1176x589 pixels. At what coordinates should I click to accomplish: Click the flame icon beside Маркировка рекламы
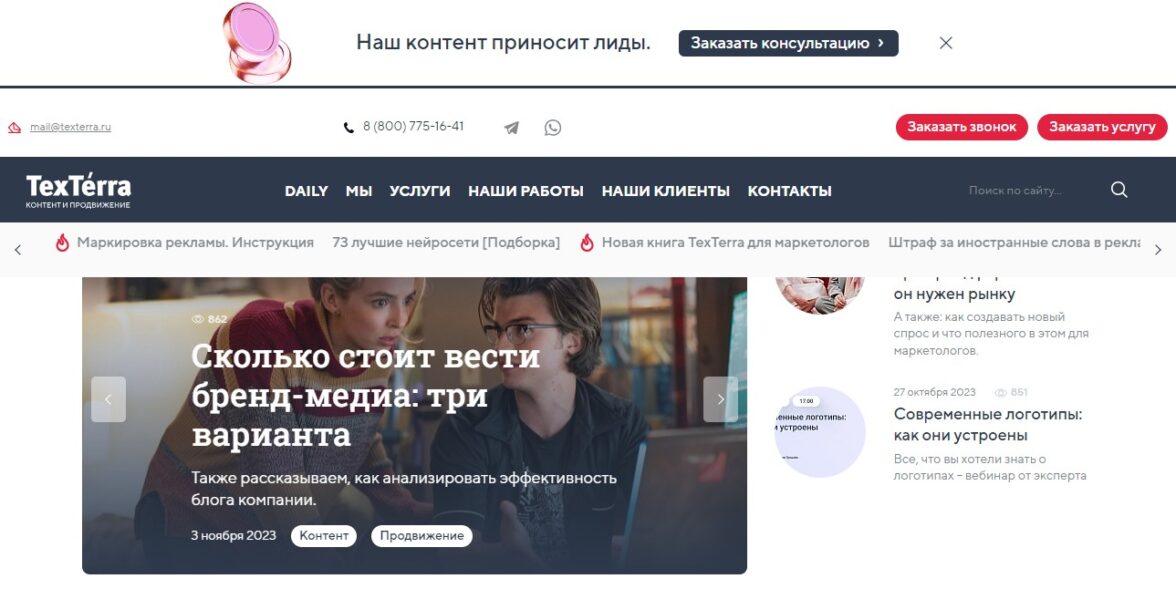click(62, 242)
